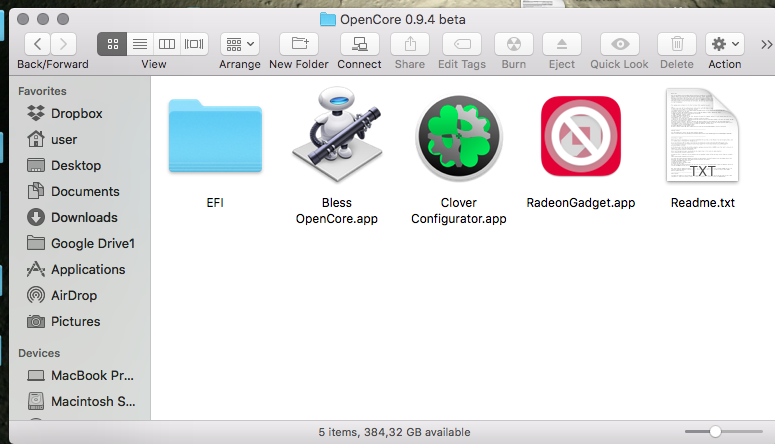The height and width of the screenshot is (444, 775).
Task: Click the OpenCore 0.9.4 beta title folder icon
Action: 327,20
